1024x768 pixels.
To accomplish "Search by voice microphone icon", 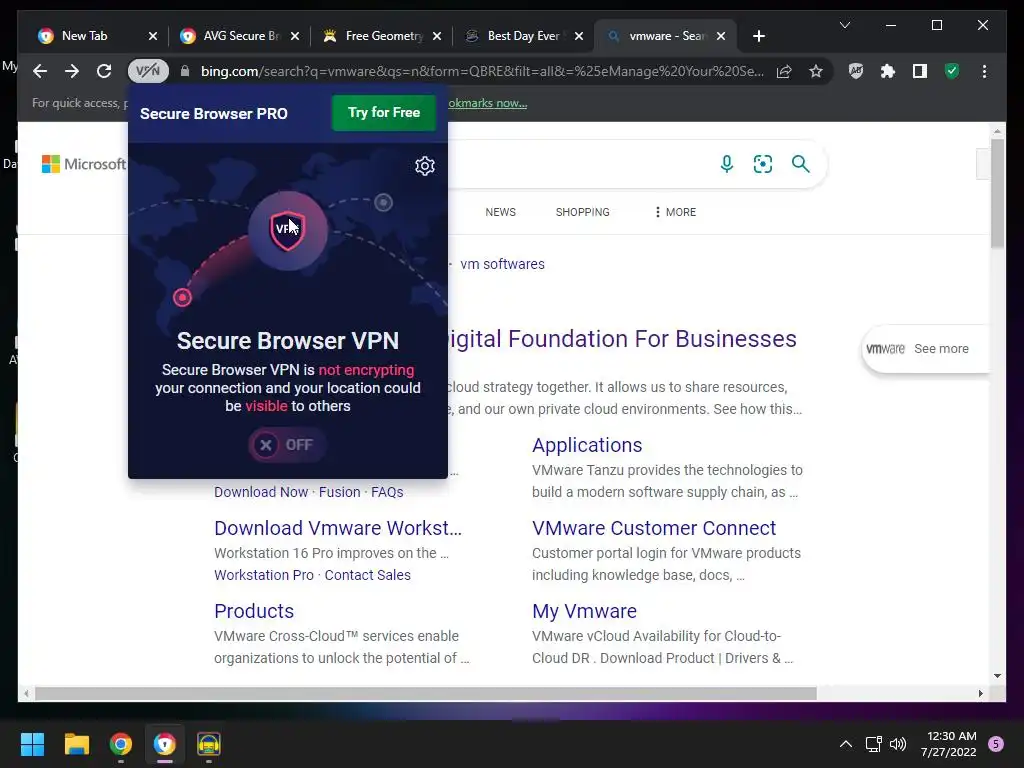I will pyautogui.click(x=726, y=164).
